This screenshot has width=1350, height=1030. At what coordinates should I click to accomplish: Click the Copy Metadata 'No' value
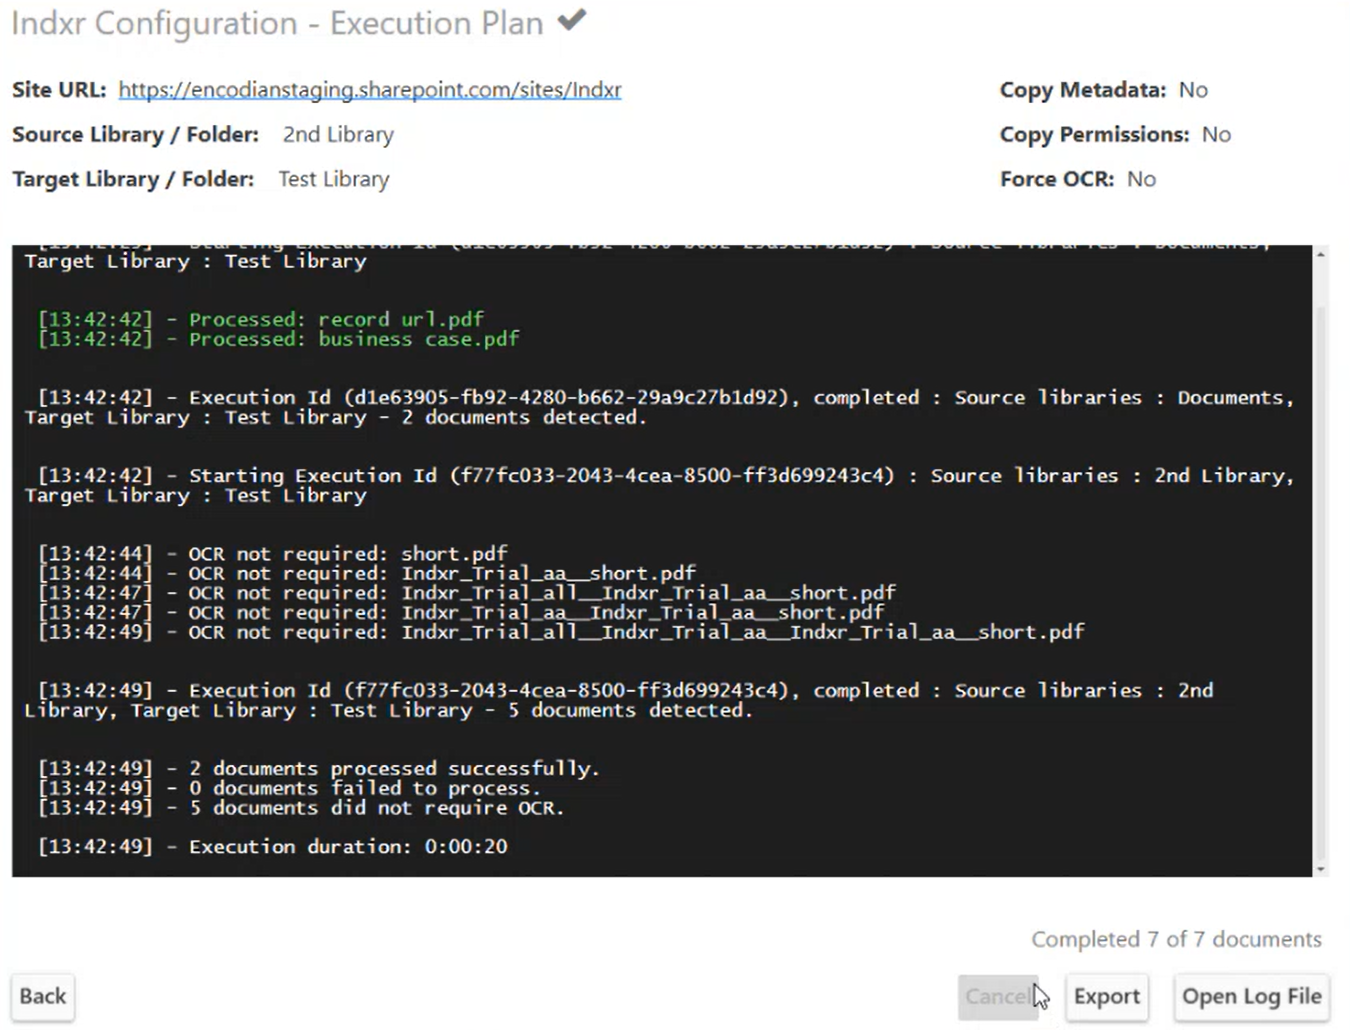point(1193,90)
